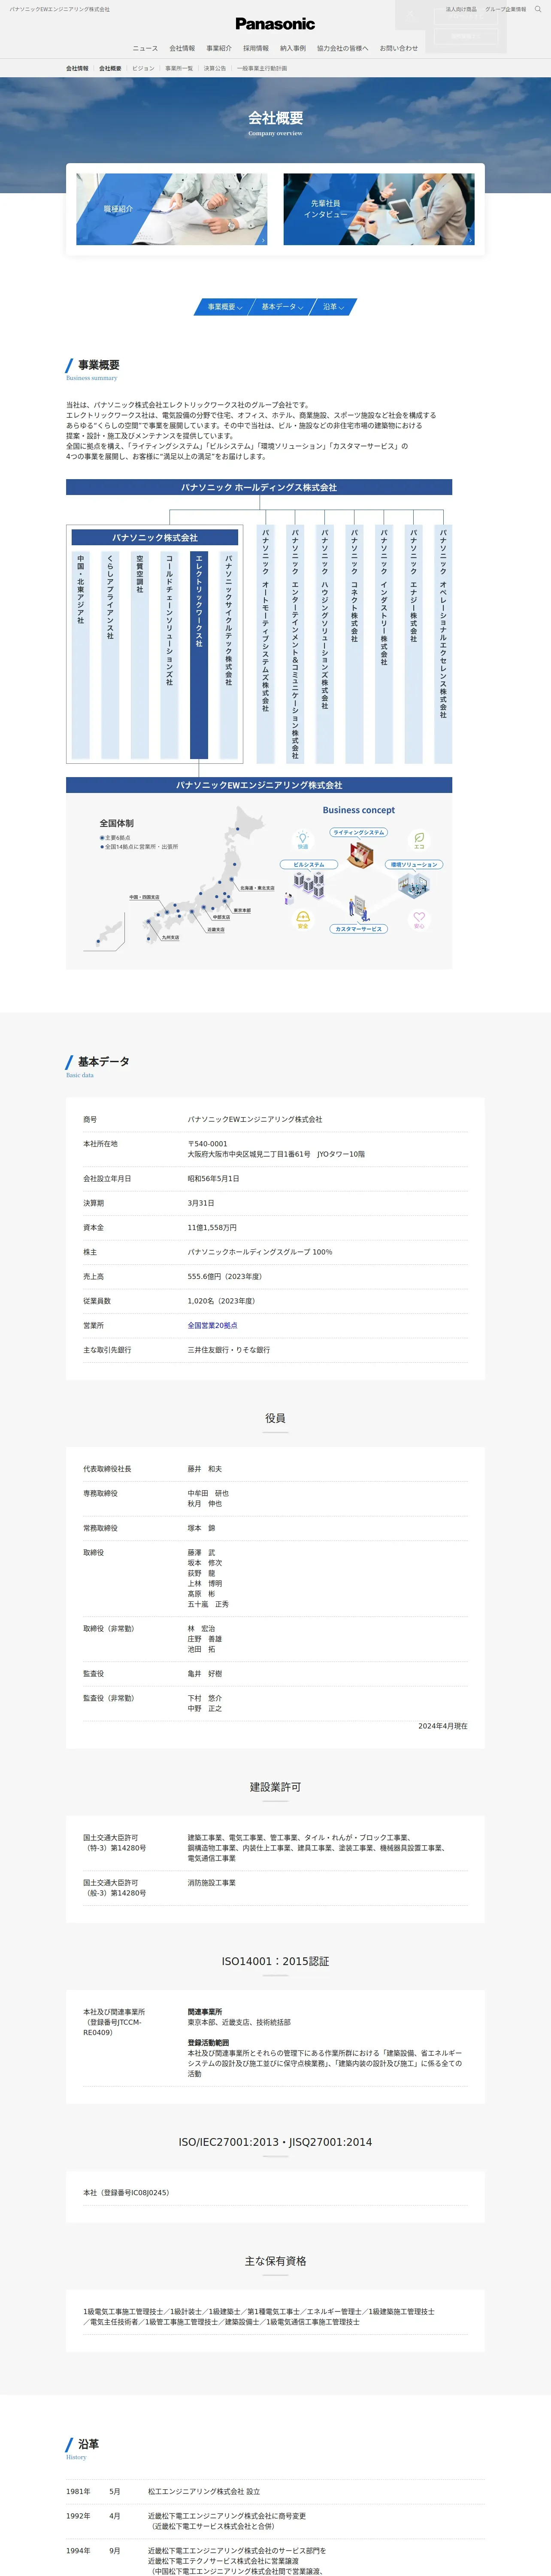Open the 職種紹介 banner card
Screen dimensions: 551x2576
coord(172,209)
